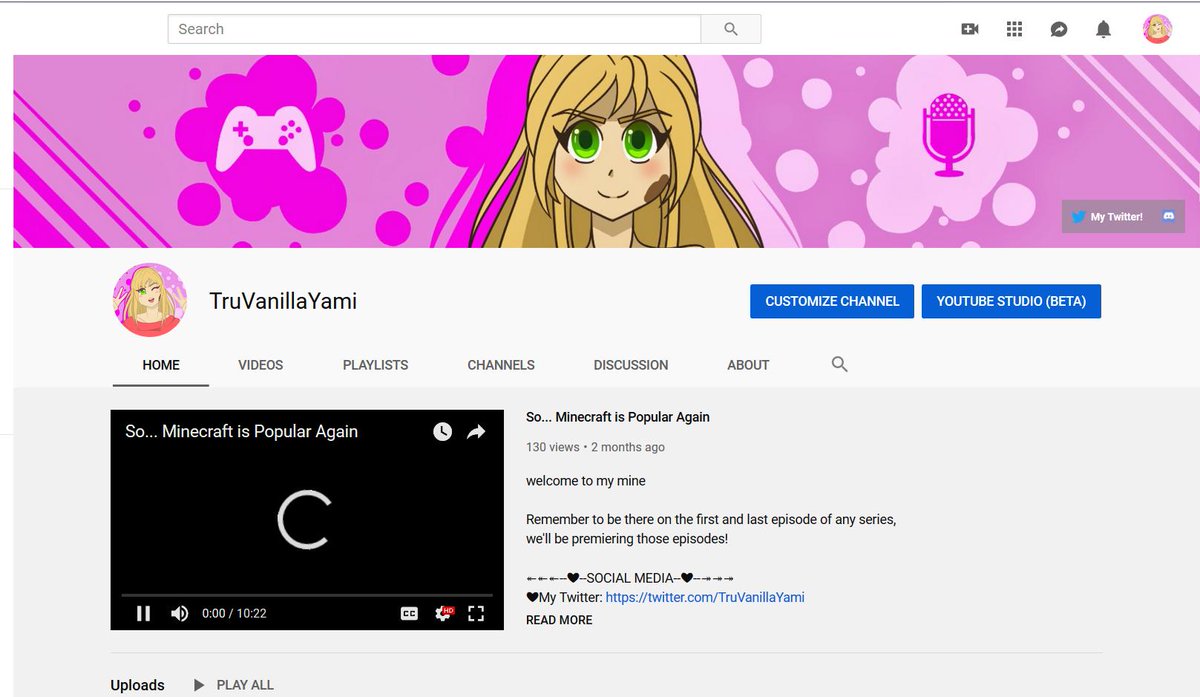1200x697 pixels.
Task: Mute the video volume speaker
Action: (x=179, y=613)
